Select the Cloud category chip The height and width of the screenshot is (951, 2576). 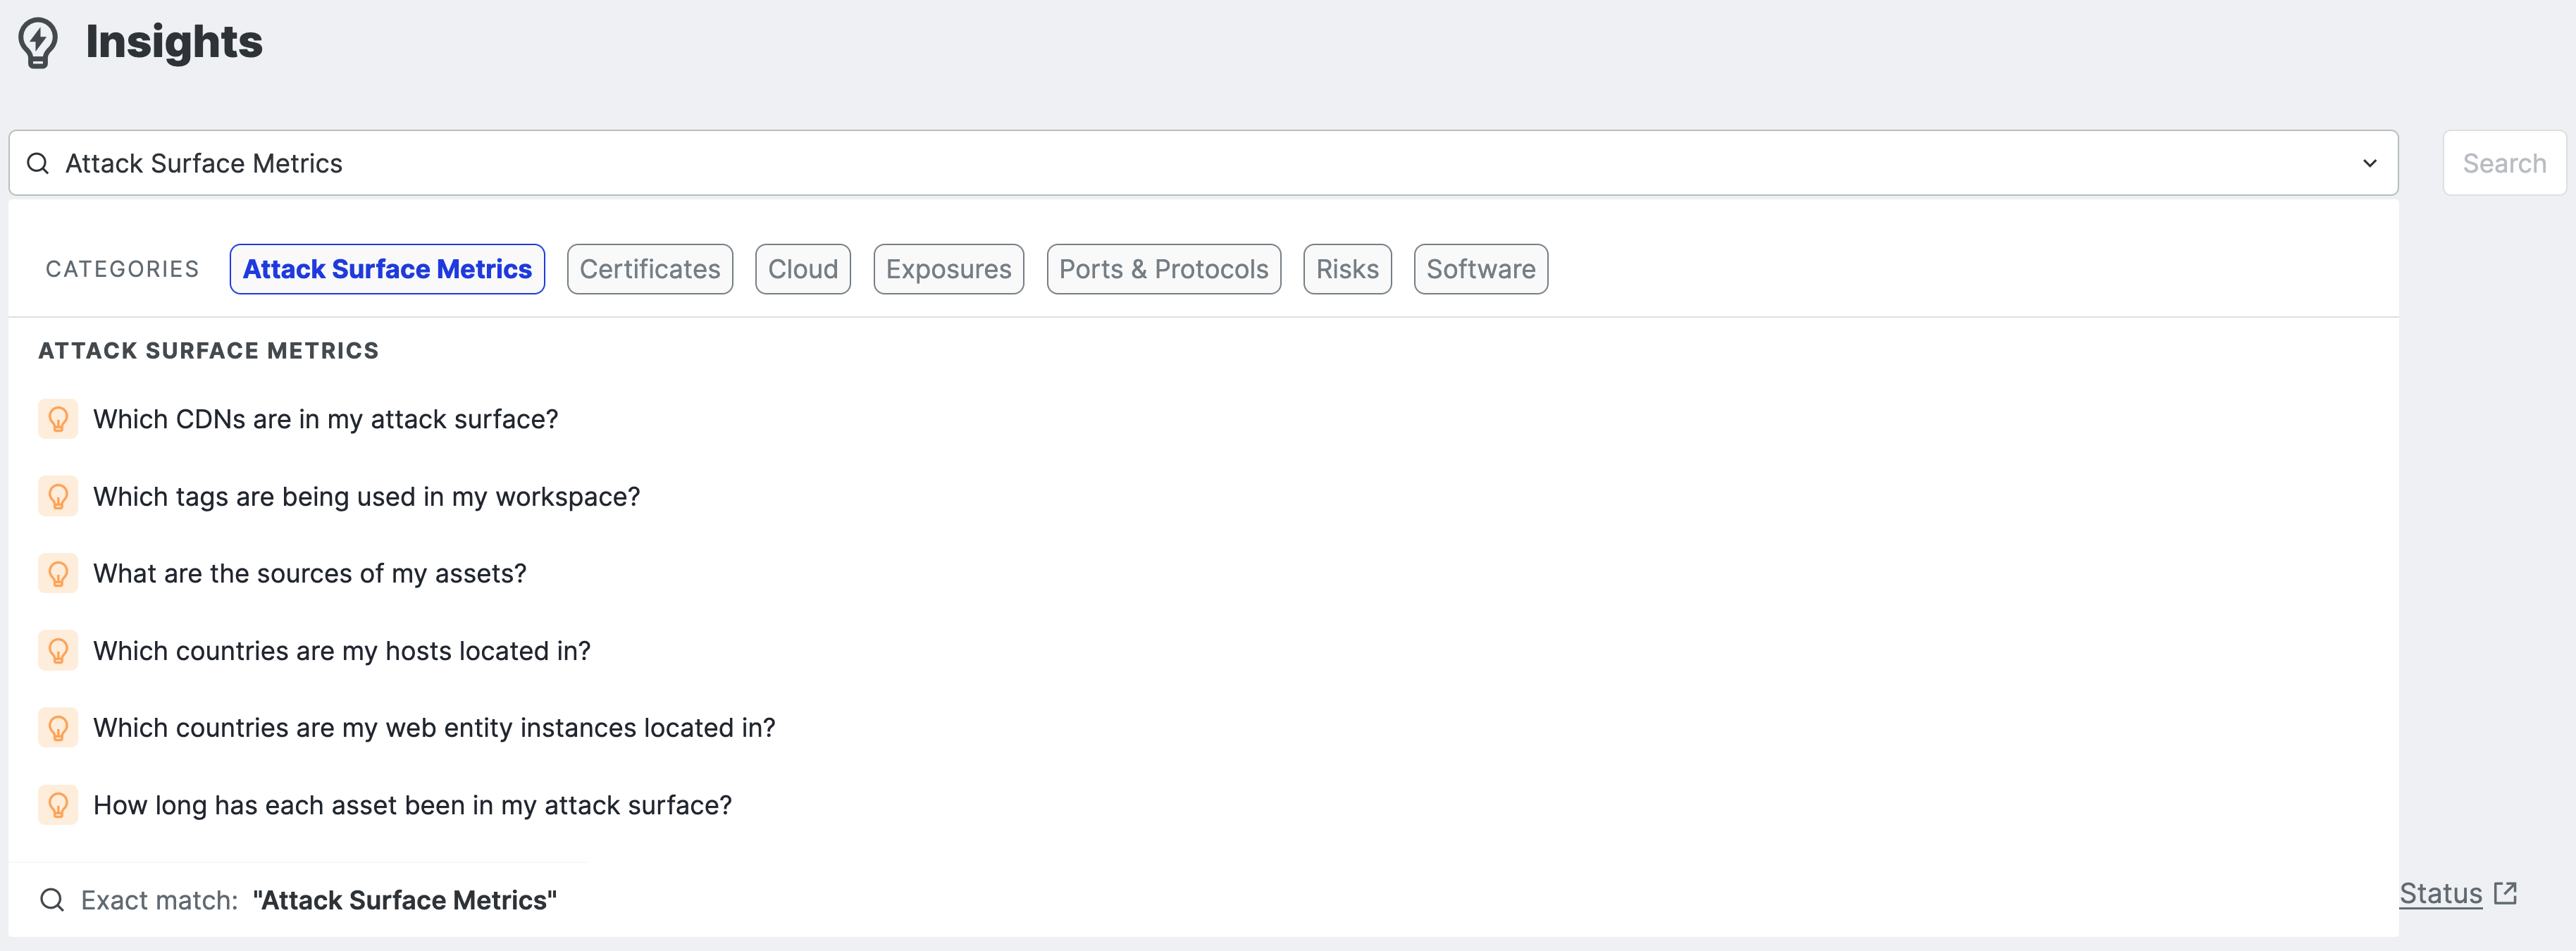pyautogui.click(x=802, y=269)
